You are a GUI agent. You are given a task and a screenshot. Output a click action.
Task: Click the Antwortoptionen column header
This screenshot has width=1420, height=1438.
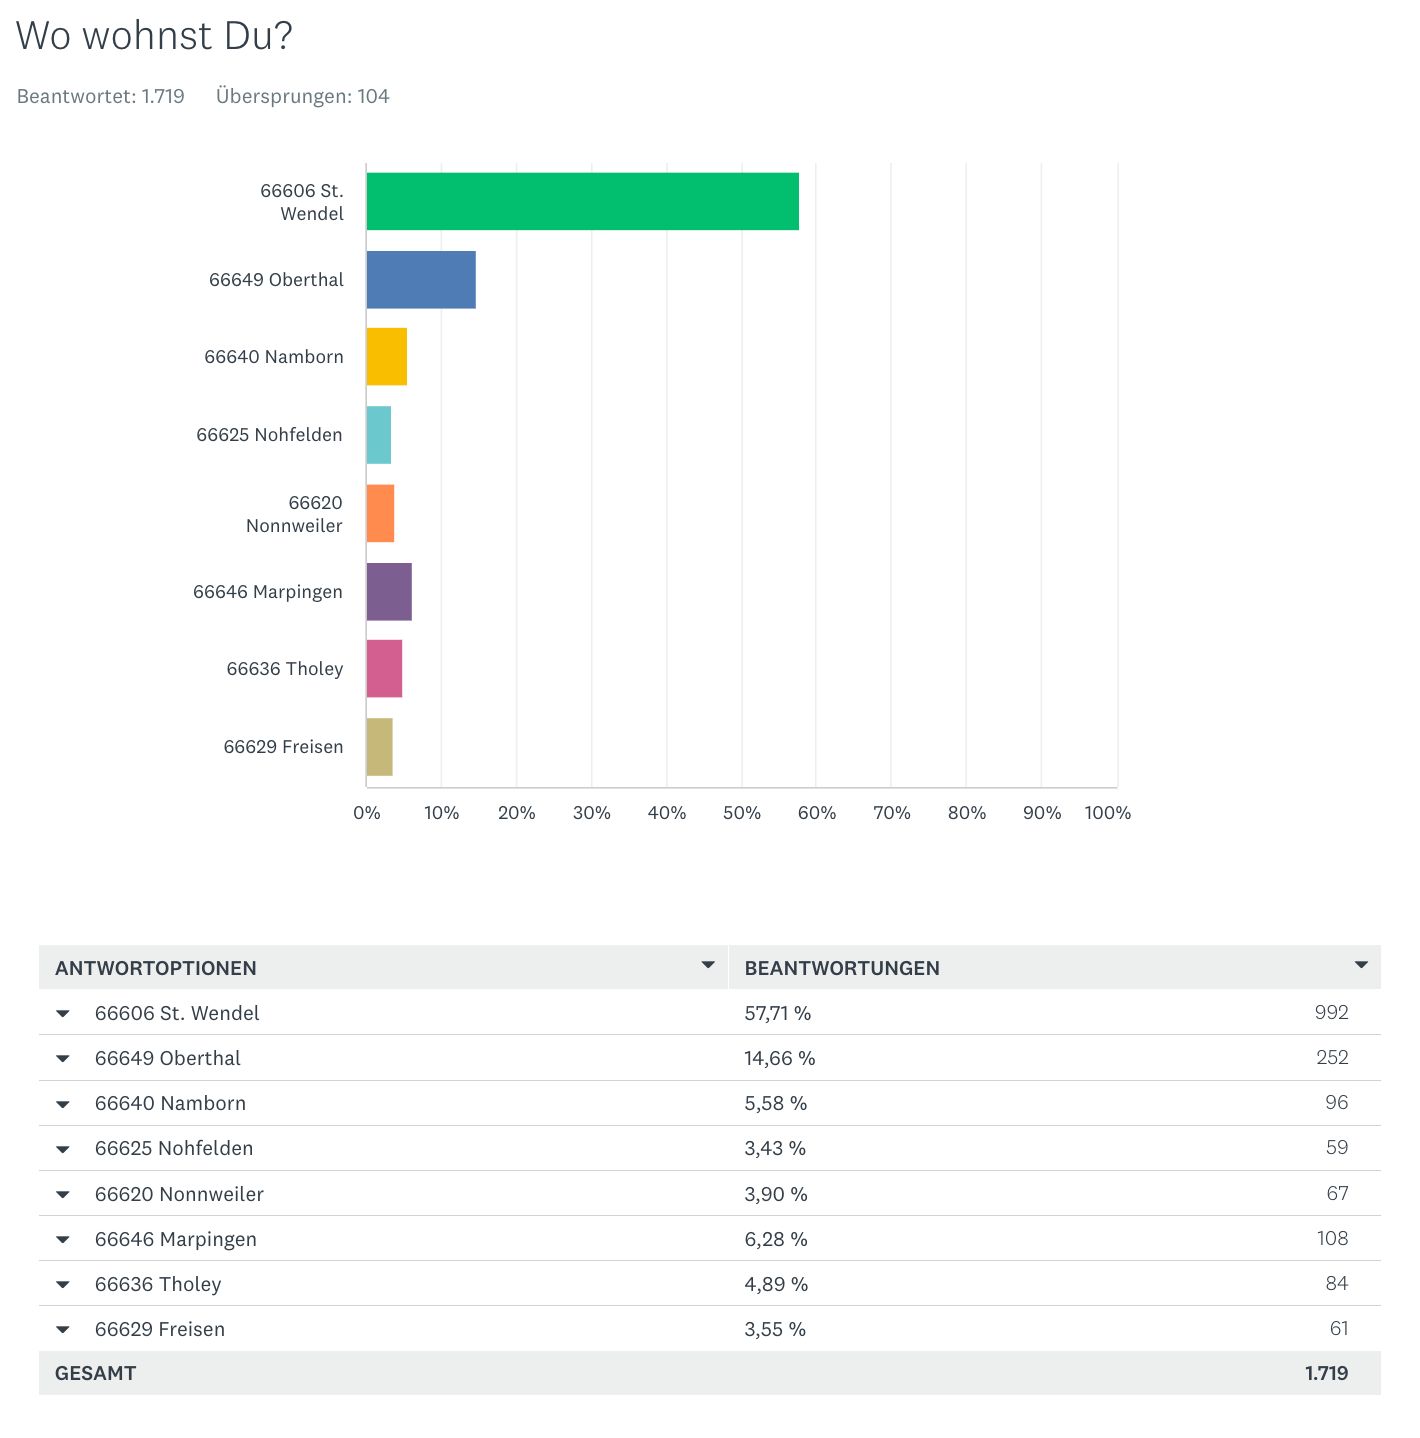(x=156, y=968)
